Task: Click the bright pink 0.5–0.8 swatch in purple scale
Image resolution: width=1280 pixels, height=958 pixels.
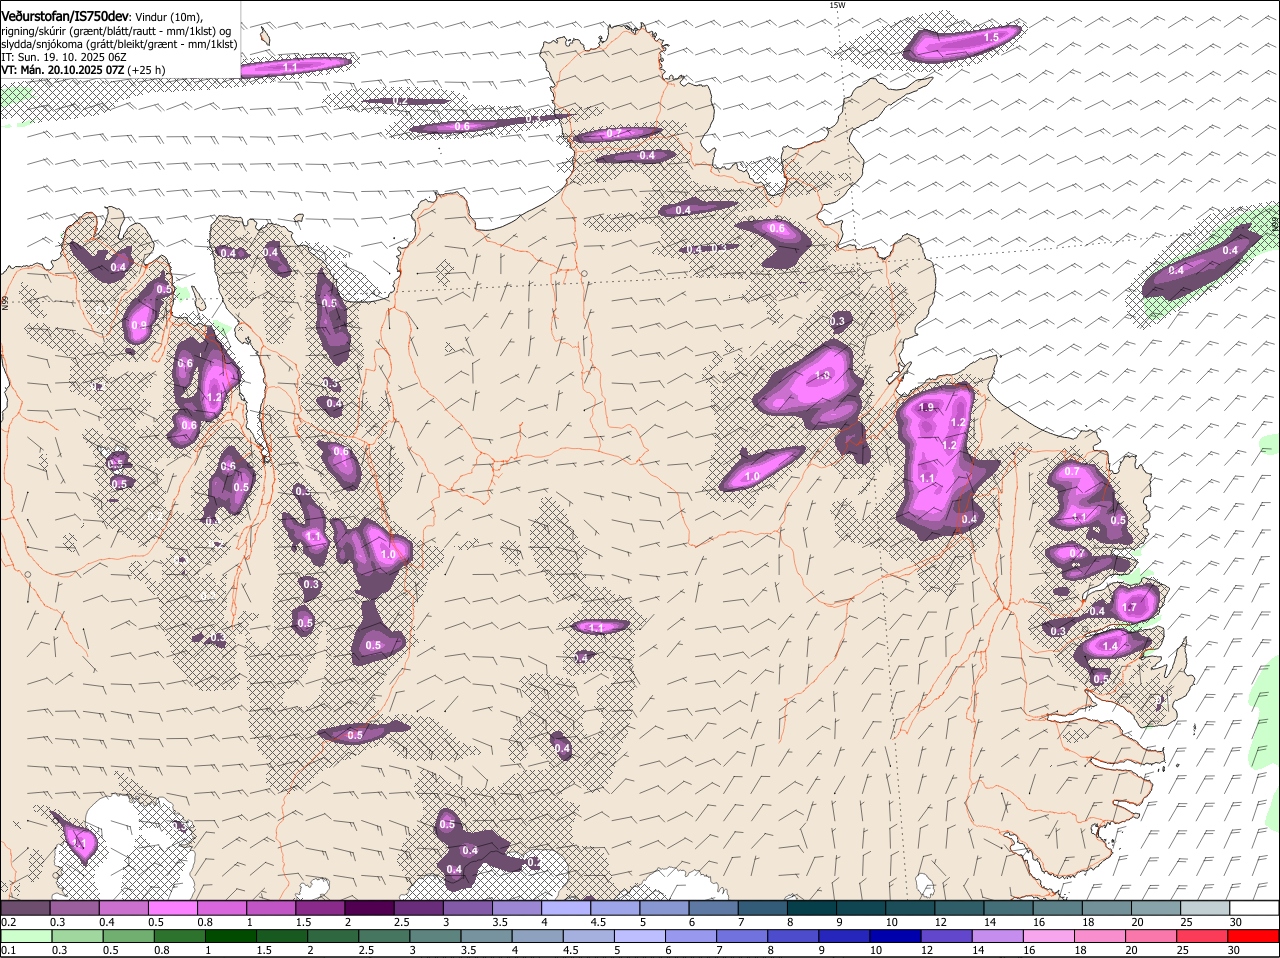Action: pos(172,907)
